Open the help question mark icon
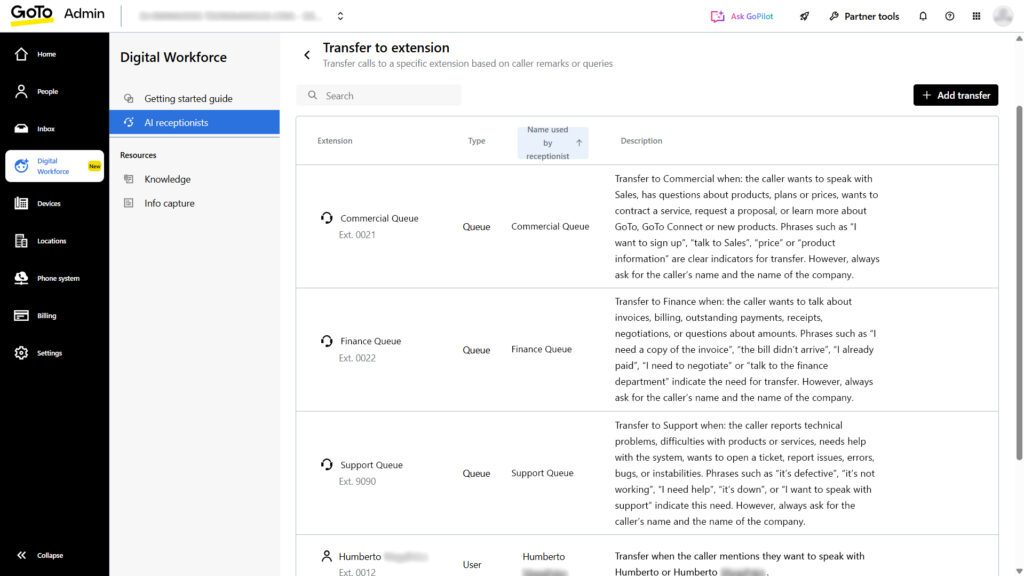1024x576 pixels. 949,16
